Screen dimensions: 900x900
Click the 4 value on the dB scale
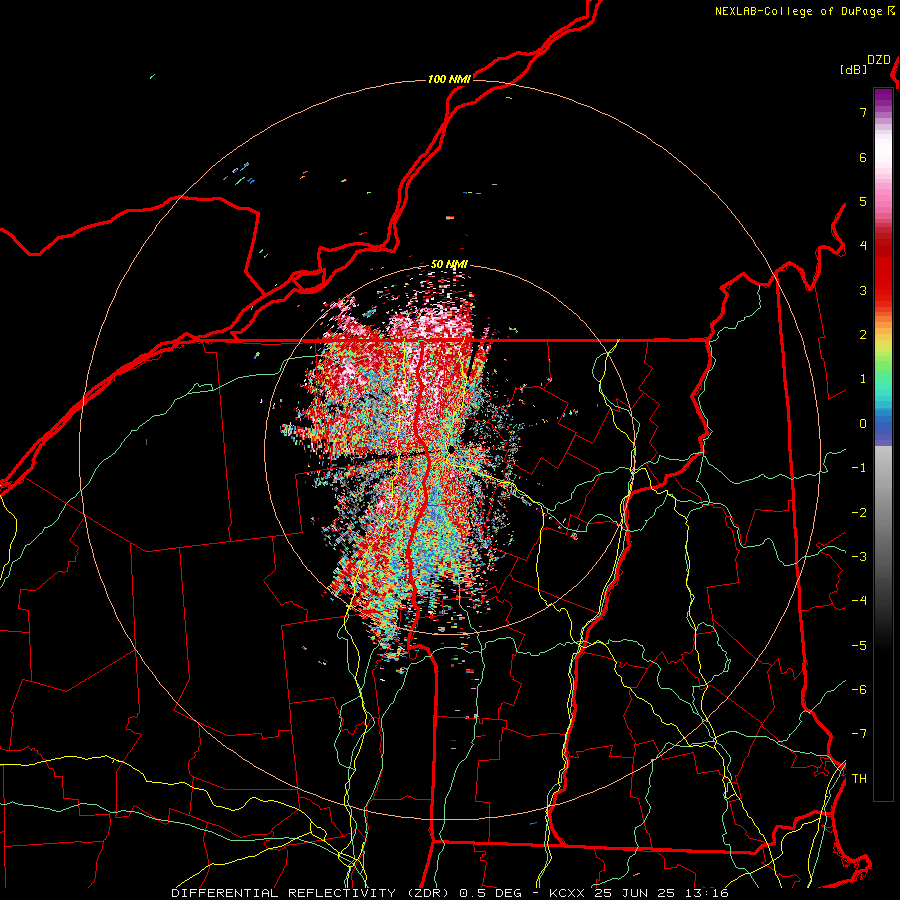coord(863,246)
